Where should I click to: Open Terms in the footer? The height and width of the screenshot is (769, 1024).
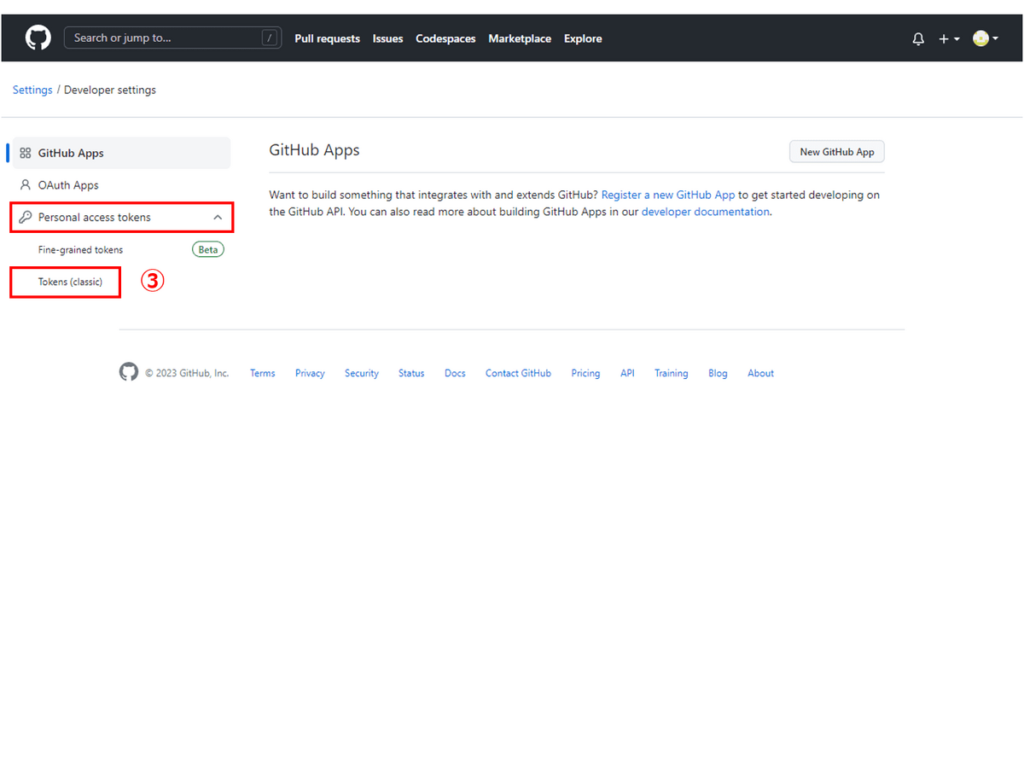tap(263, 373)
